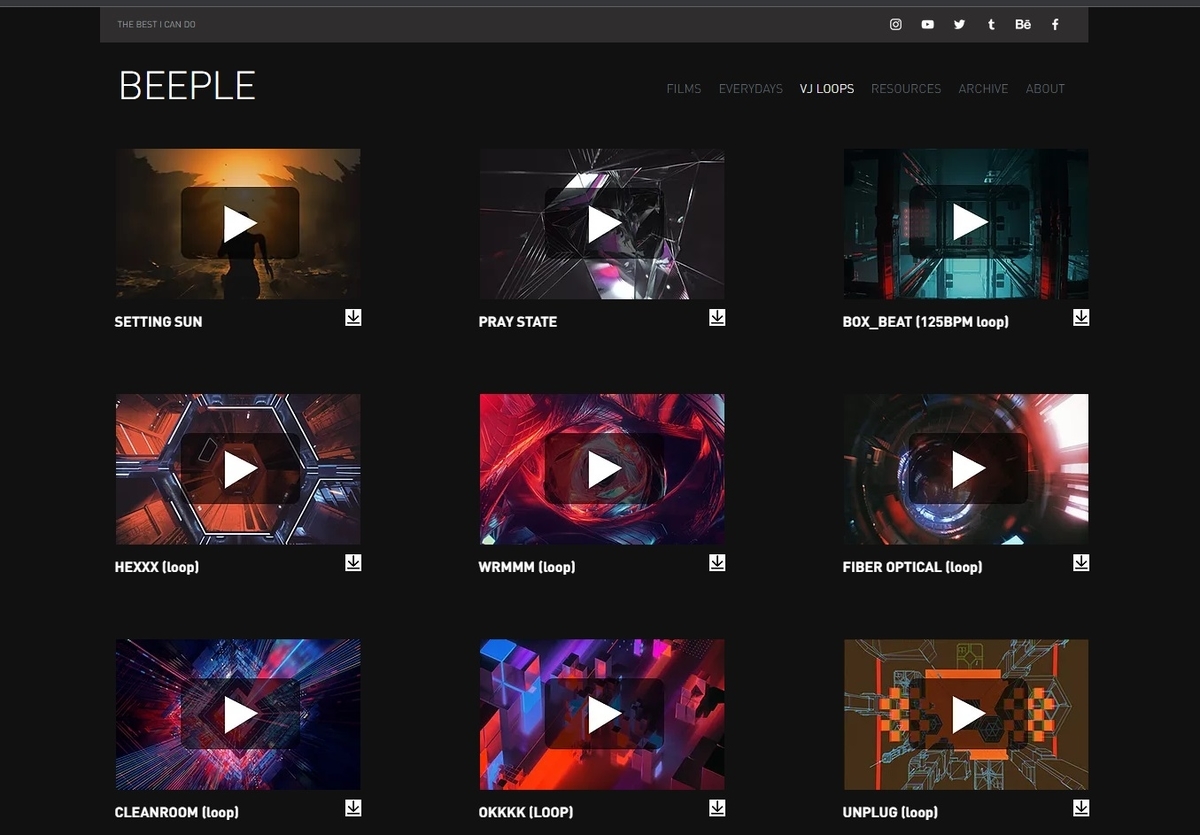Play the BOX_BEAT video

968,223
